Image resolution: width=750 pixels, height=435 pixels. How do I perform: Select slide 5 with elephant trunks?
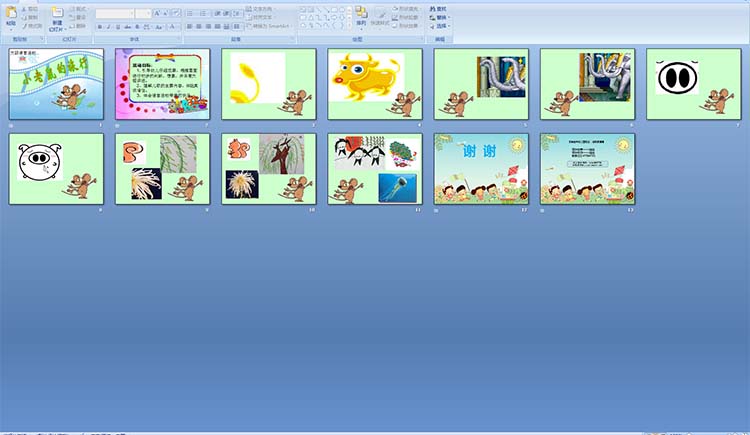481,84
